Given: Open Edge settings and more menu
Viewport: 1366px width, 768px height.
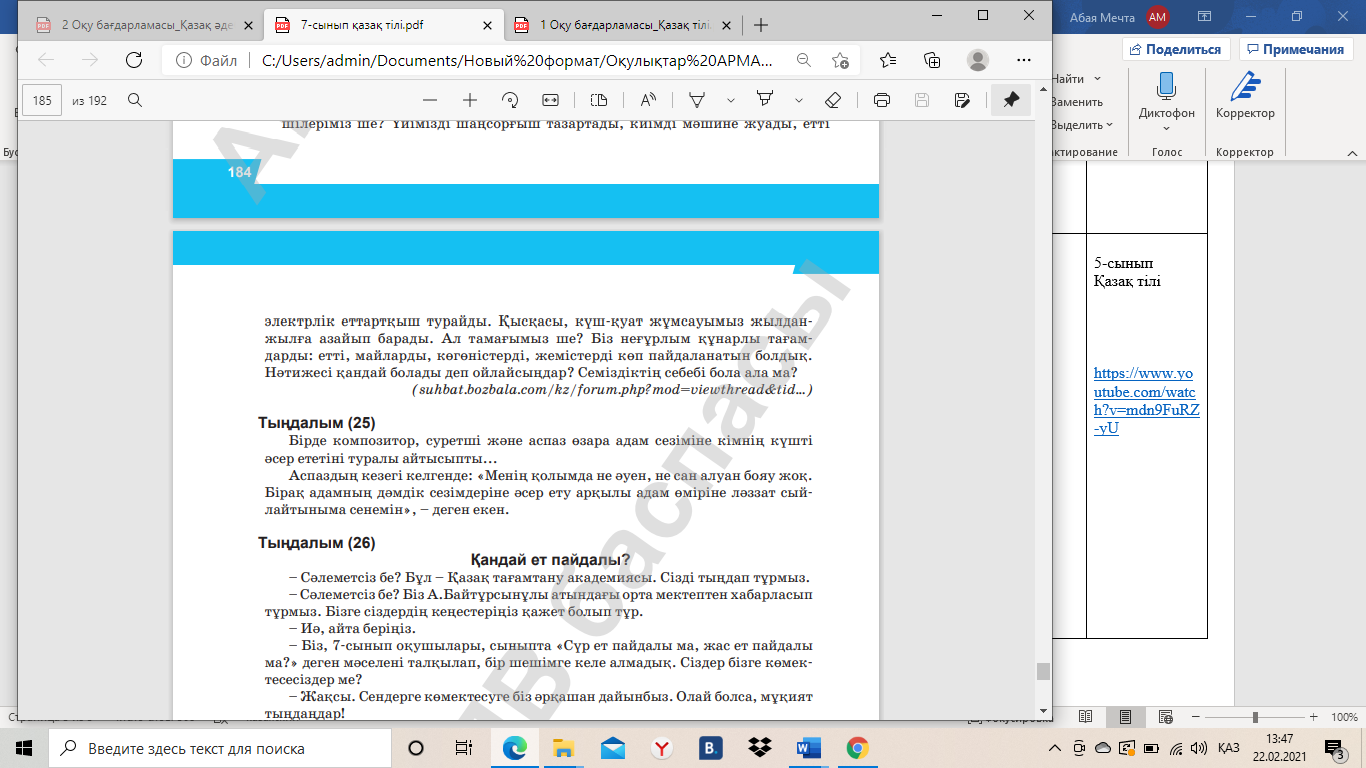Looking at the screenshot, I should pyautogui.click(x=1023, y=60).
